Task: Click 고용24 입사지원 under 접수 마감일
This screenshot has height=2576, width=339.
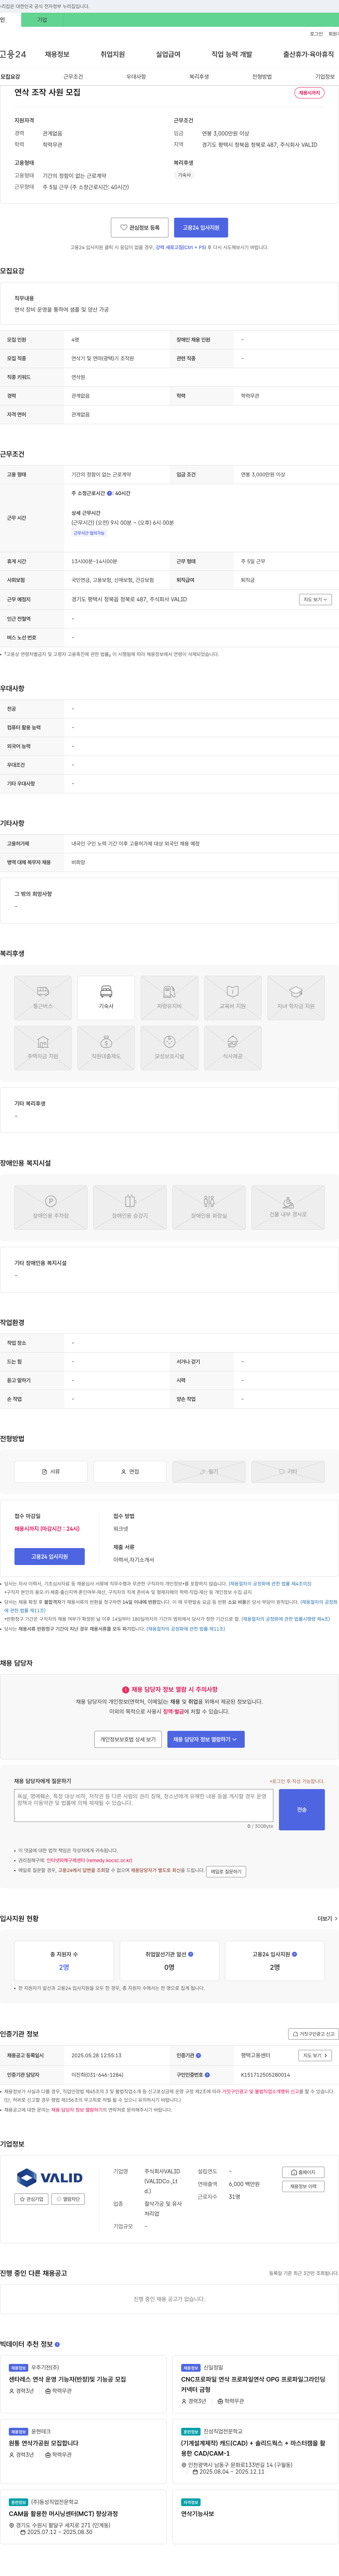Action: pyautogui.click(x=50, y=1556)
